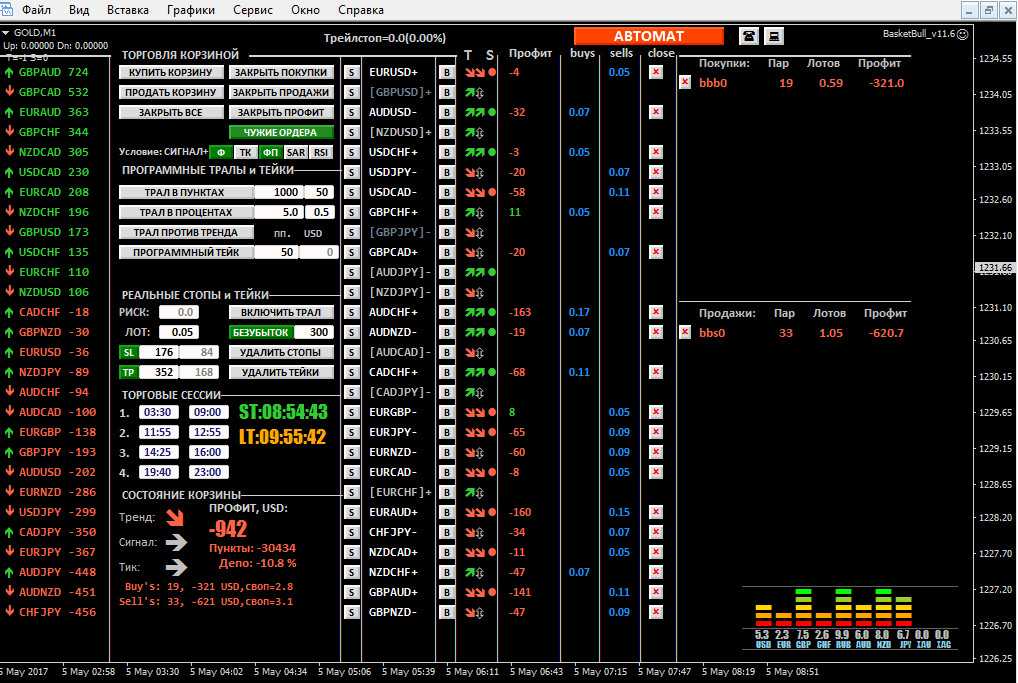Click the КУПИТЬ КОРЗИНУ button
Viewport: 1018px width, 683px height.
coord(171,72)
